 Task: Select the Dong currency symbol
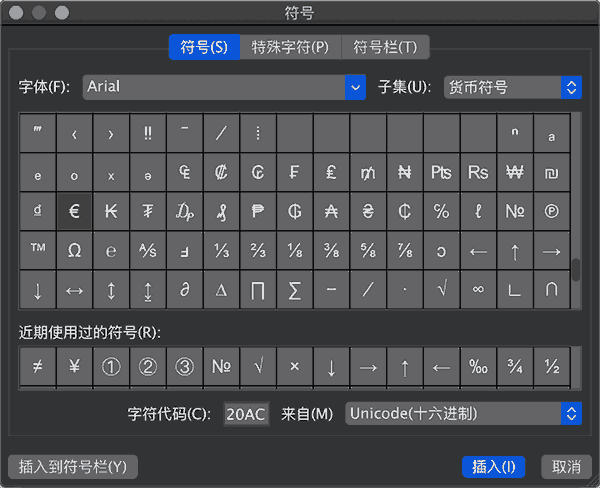point(38,211)
